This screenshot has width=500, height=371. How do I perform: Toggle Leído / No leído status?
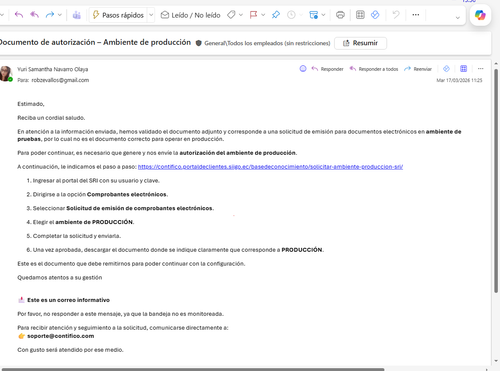(190, 15)
